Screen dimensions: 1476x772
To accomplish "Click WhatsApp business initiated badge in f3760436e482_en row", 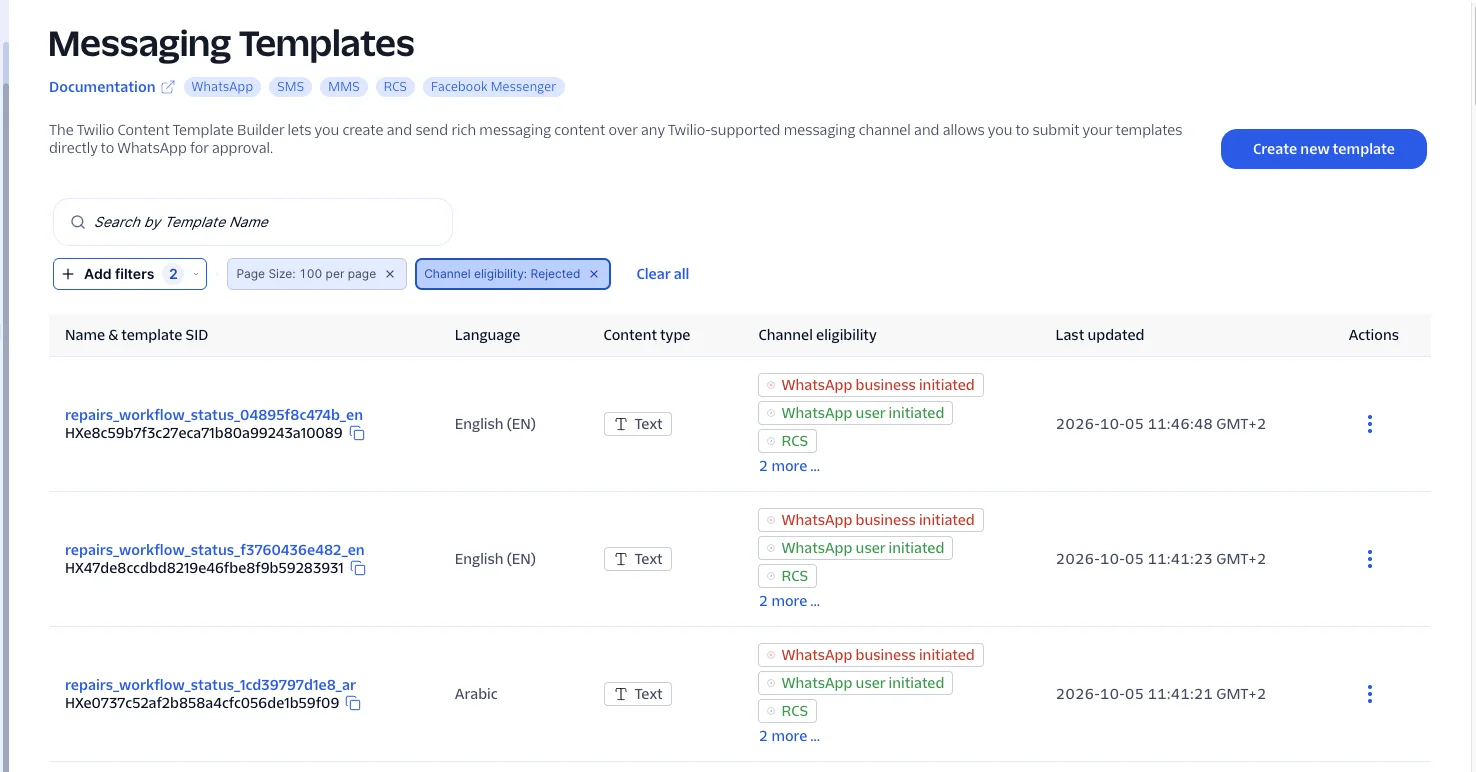I will [x=871, y=520].
